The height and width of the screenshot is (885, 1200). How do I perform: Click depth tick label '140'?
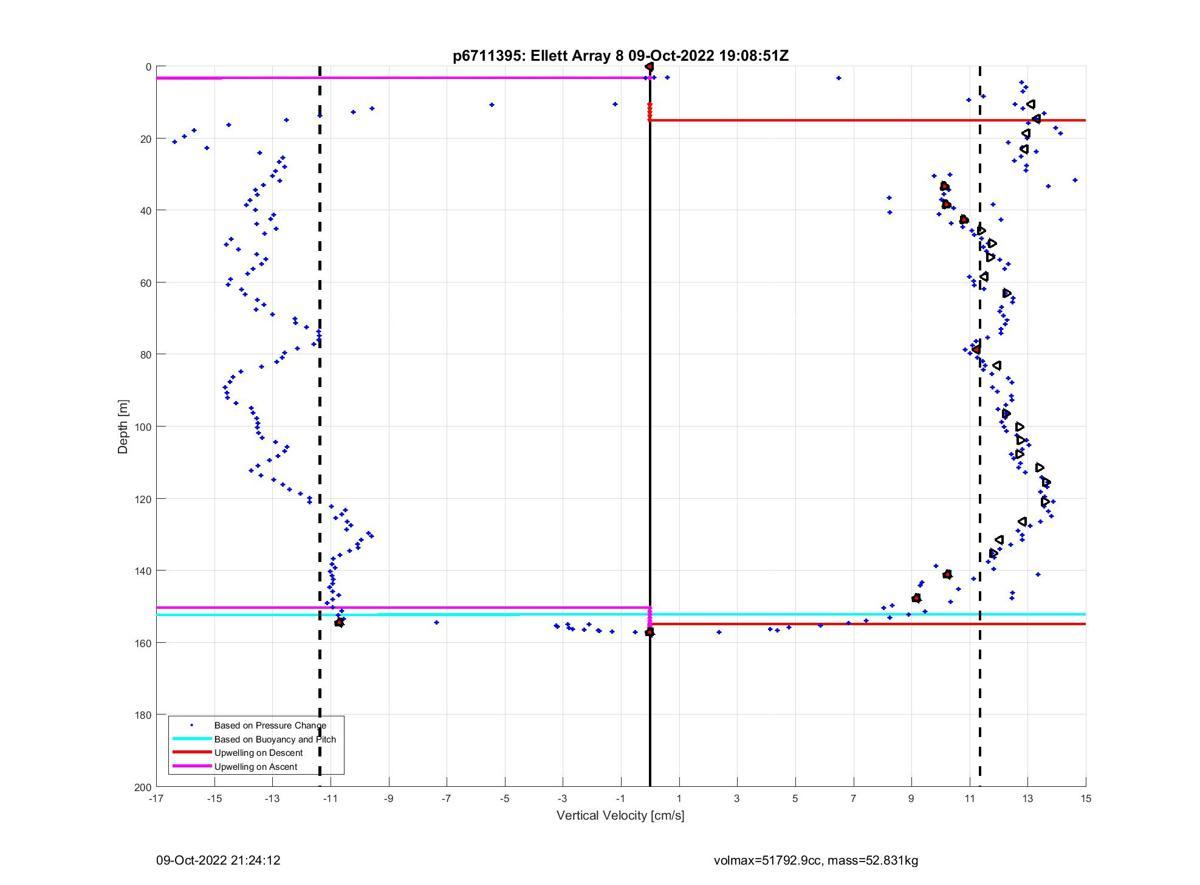[142, 571]
